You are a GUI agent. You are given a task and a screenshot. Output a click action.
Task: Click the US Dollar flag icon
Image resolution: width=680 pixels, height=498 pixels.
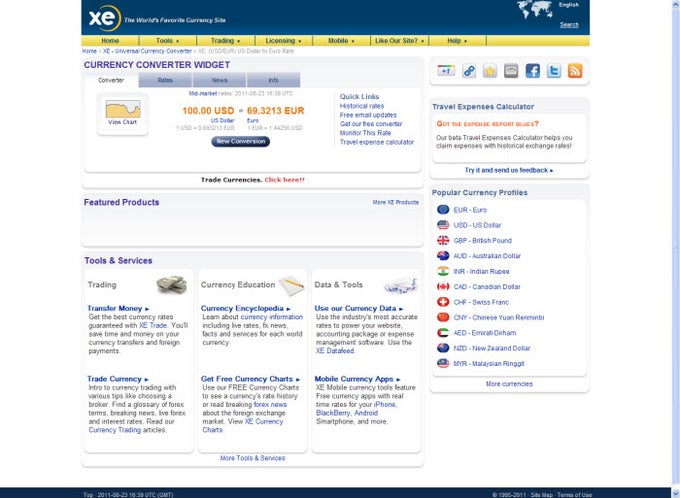443,225
